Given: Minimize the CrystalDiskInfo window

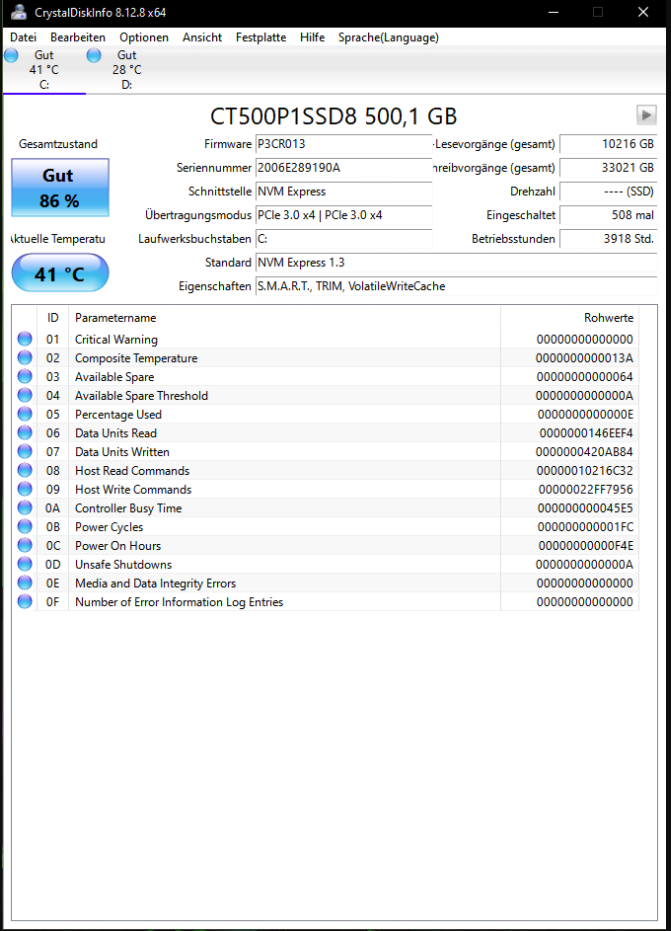Looking at the screenshot, I should pyautogui.click(x=553, y=12).
